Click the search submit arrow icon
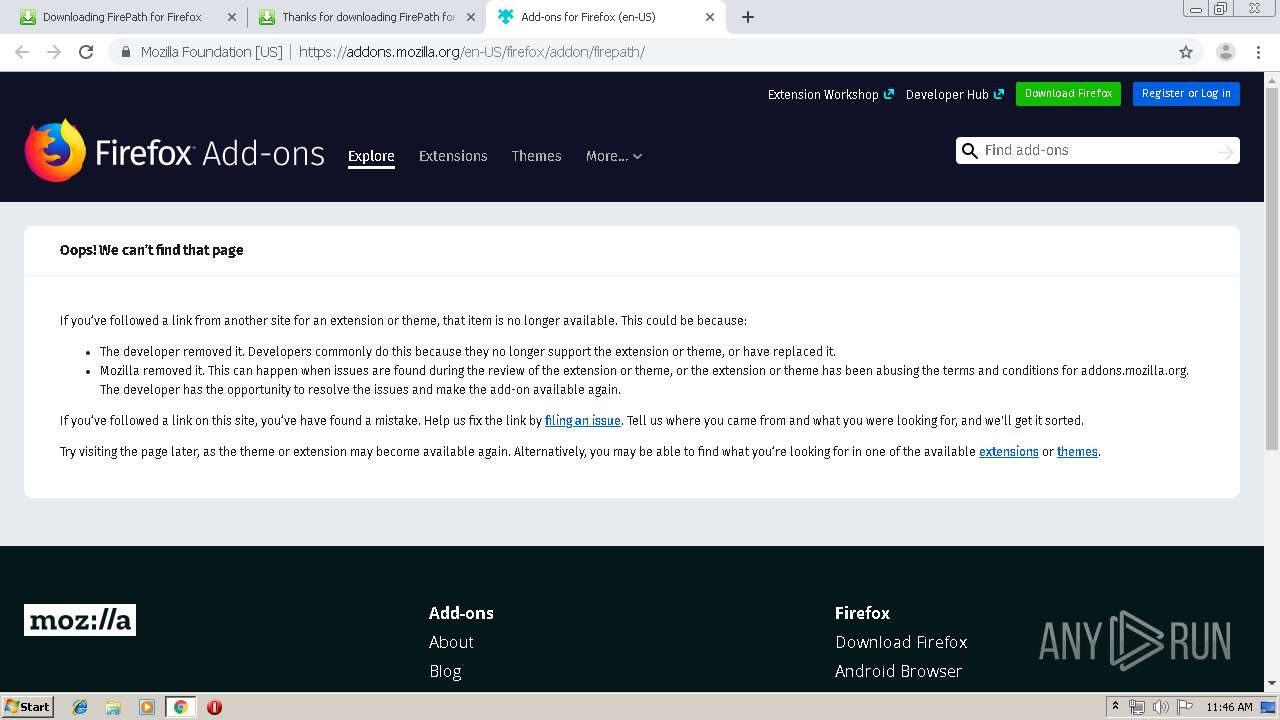This screenshot has height=720, width=1280. point(1225,151)
